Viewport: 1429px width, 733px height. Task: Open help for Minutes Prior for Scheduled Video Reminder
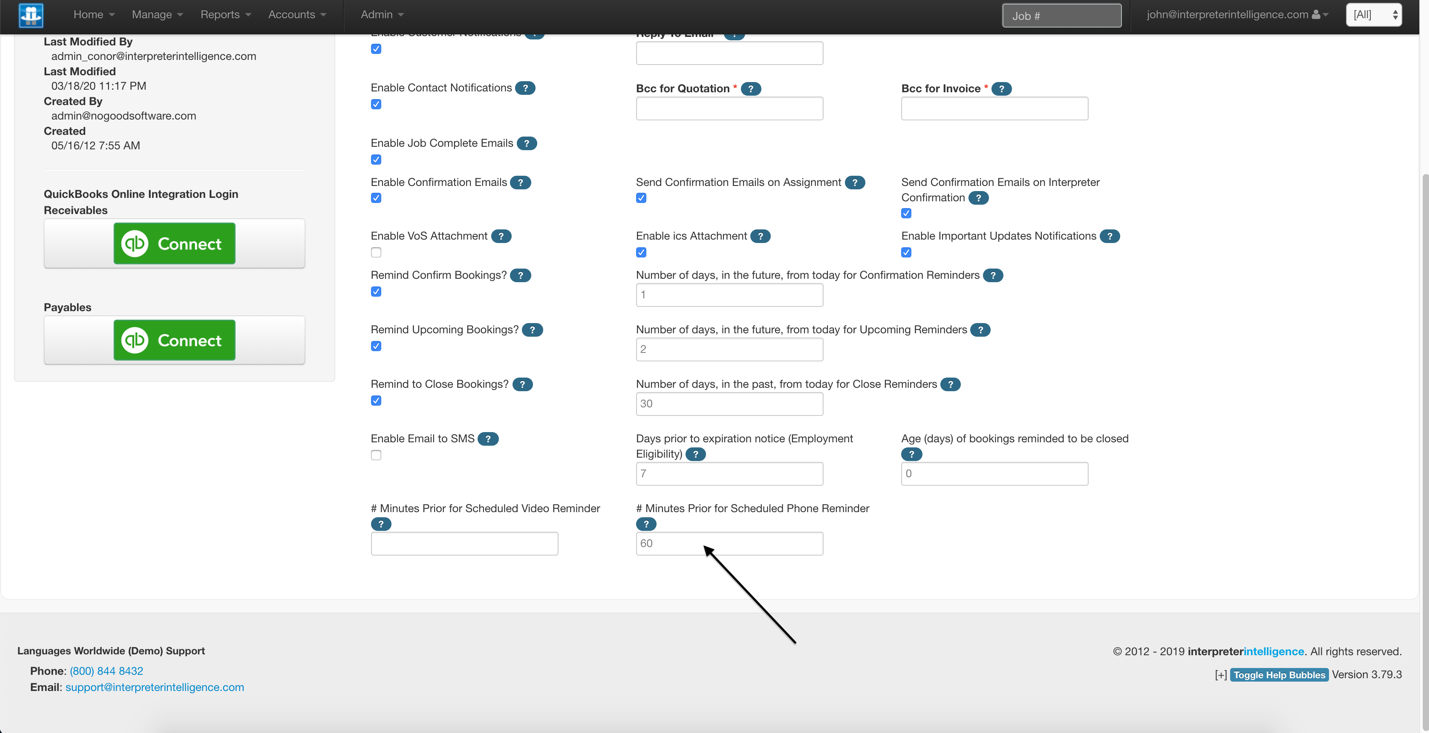pos(381,523)
